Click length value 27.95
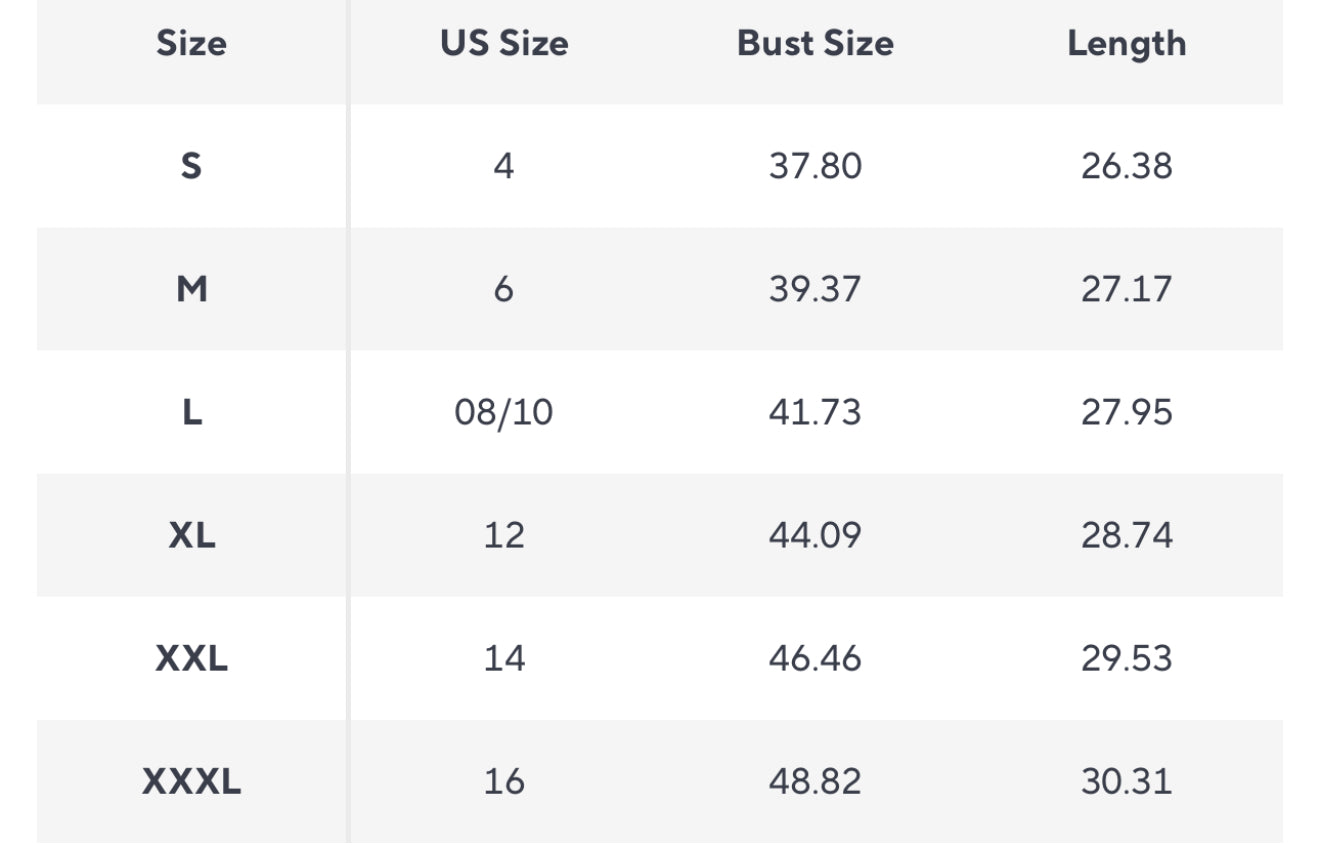 point(1126,412)
